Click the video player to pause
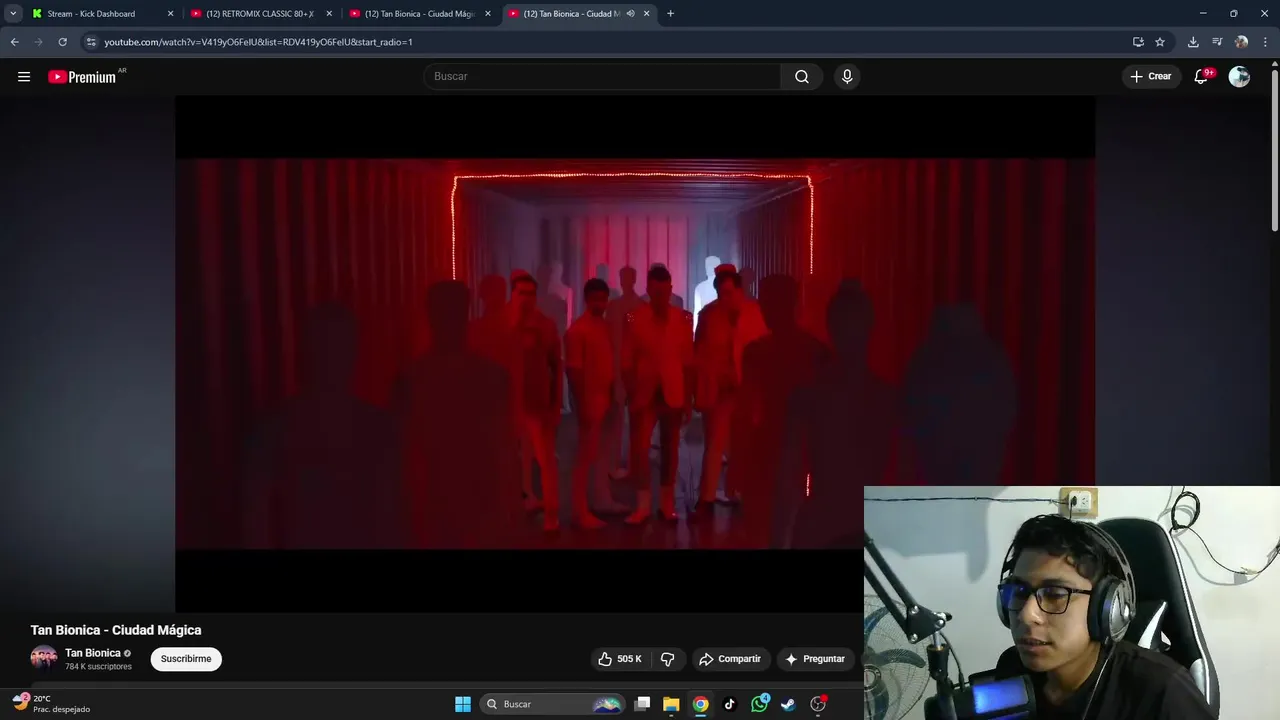Image resolution: width=1280 pixels, height=720 pixels. [x=635, y=353]
